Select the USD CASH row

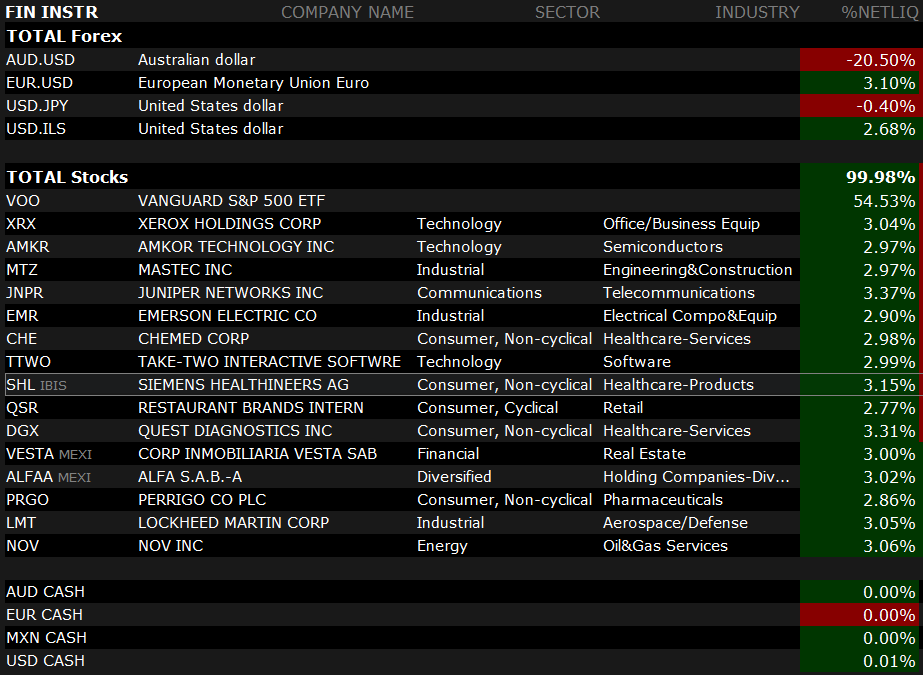[462, 660]
